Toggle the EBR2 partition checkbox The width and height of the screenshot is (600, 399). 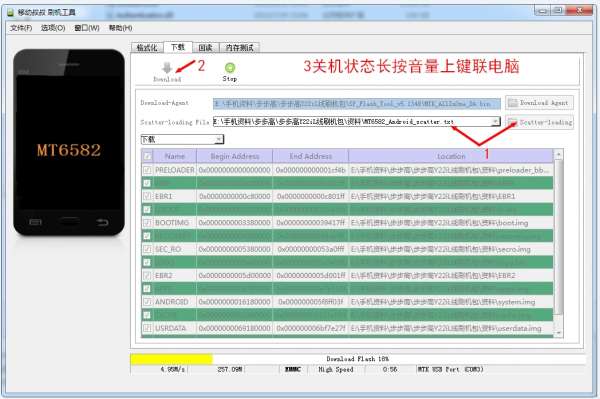147,275
